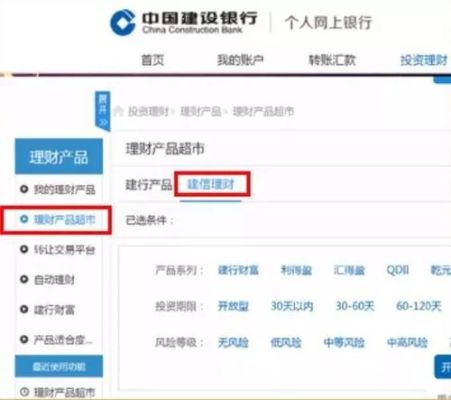The height and width of the screenshot is (400, 451).
Task: Click the 最近使用功能 header bar
Action: pos(59,366)
